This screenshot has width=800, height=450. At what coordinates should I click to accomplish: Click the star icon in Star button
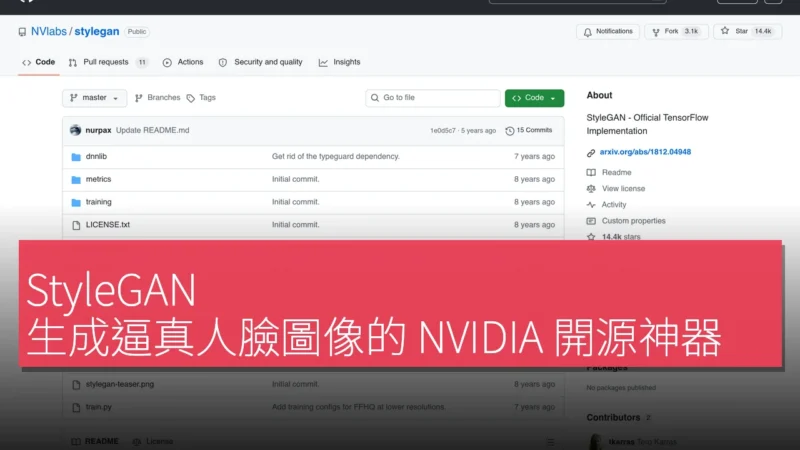(x=725, y=31)
